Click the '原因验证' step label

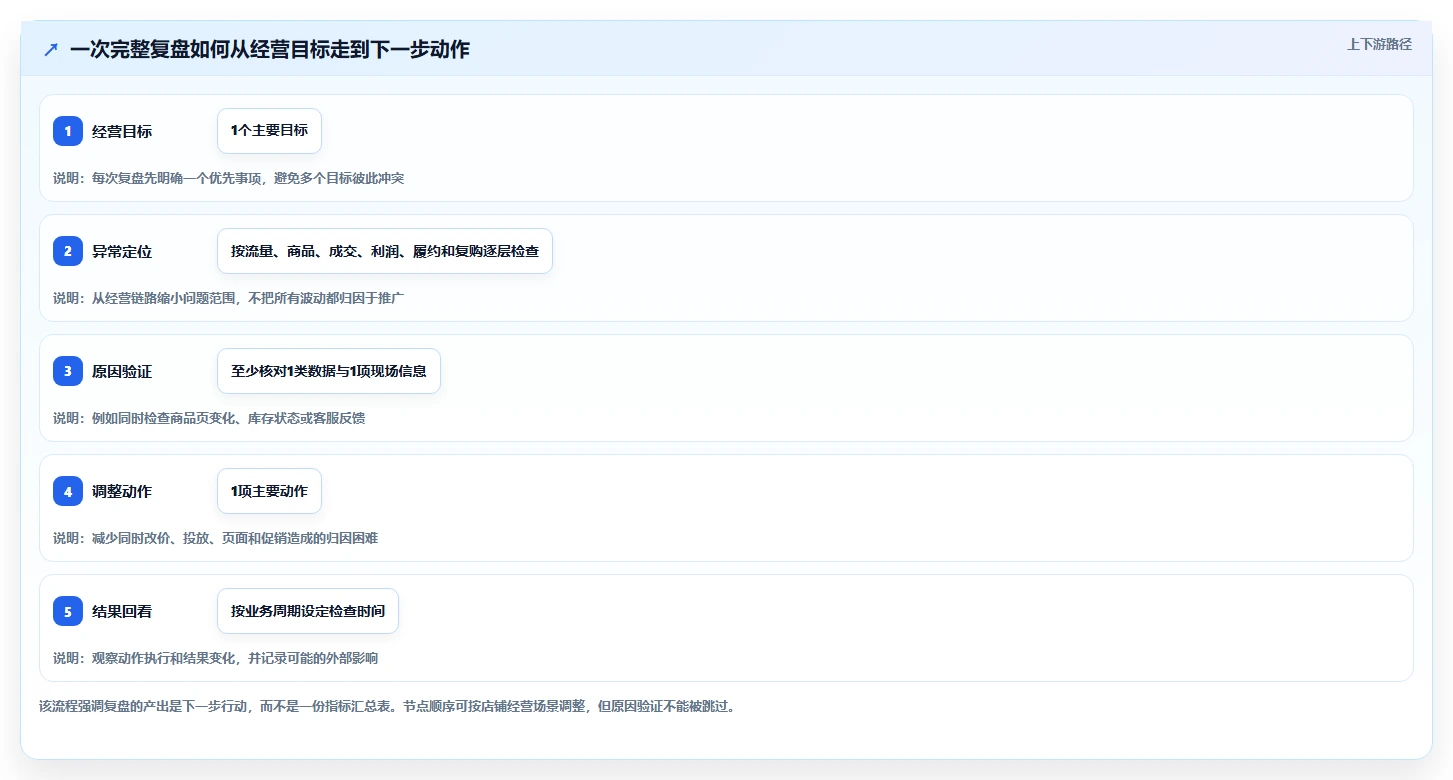tap(122, 371)
